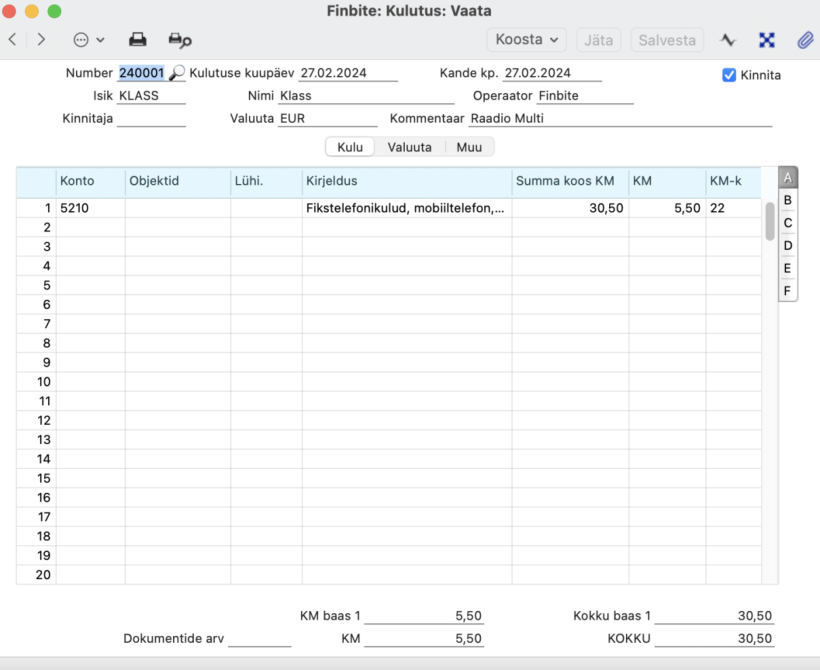Click the Dokumentide arv field
This screenshot has height=670, width=820.
click(x=259, y=638)
